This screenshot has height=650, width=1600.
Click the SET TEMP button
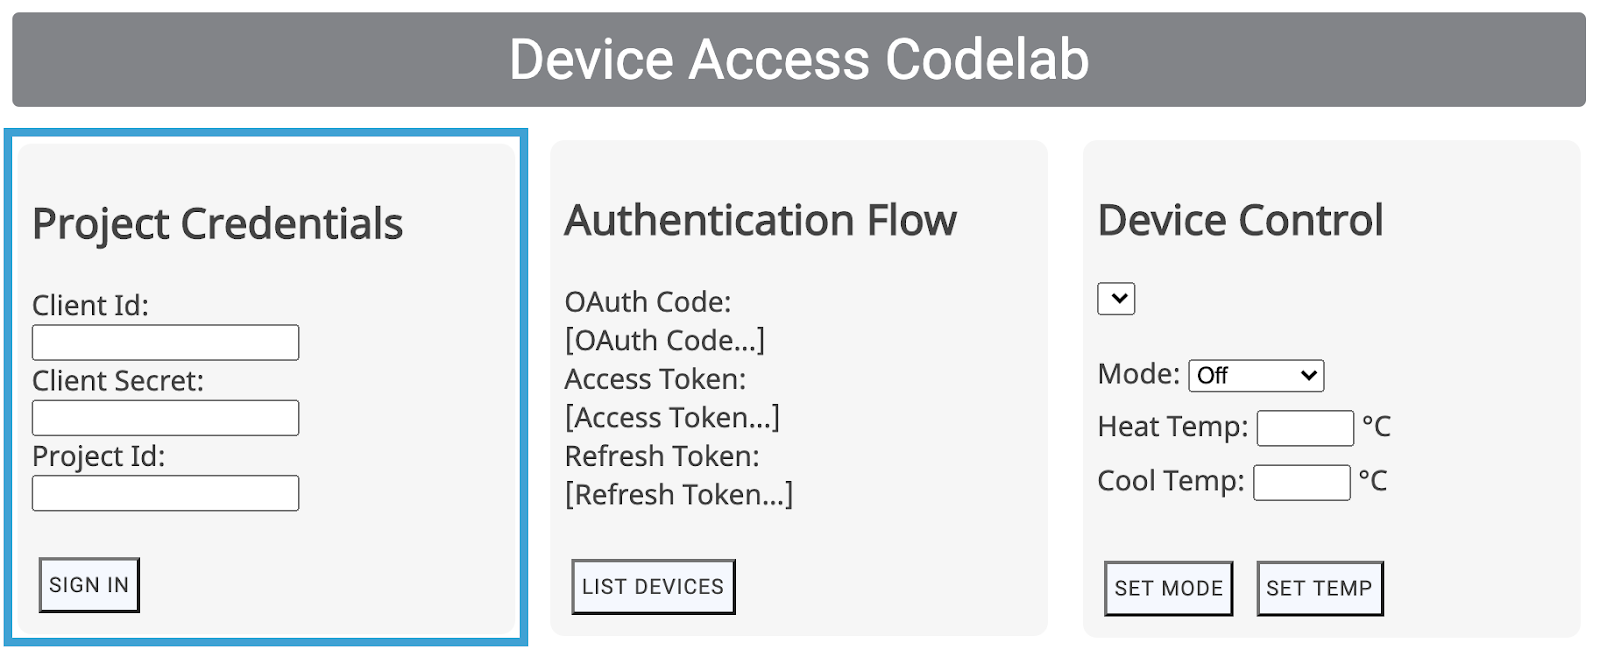1319,588
